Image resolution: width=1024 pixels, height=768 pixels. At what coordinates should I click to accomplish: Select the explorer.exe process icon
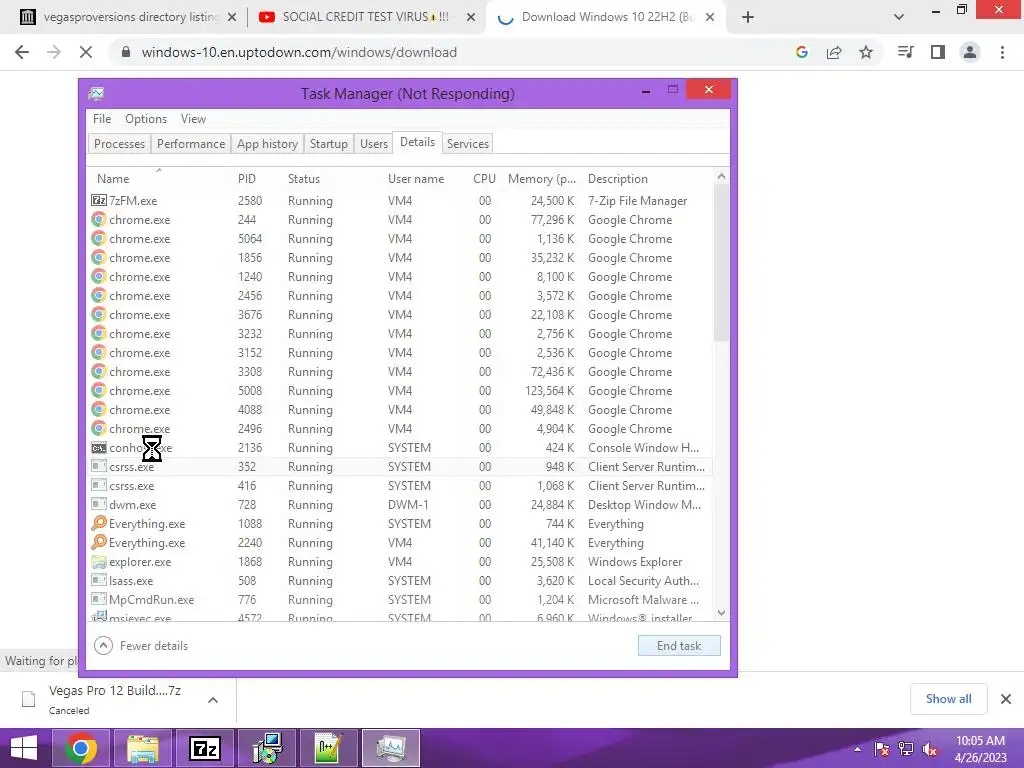coord(99,562)
